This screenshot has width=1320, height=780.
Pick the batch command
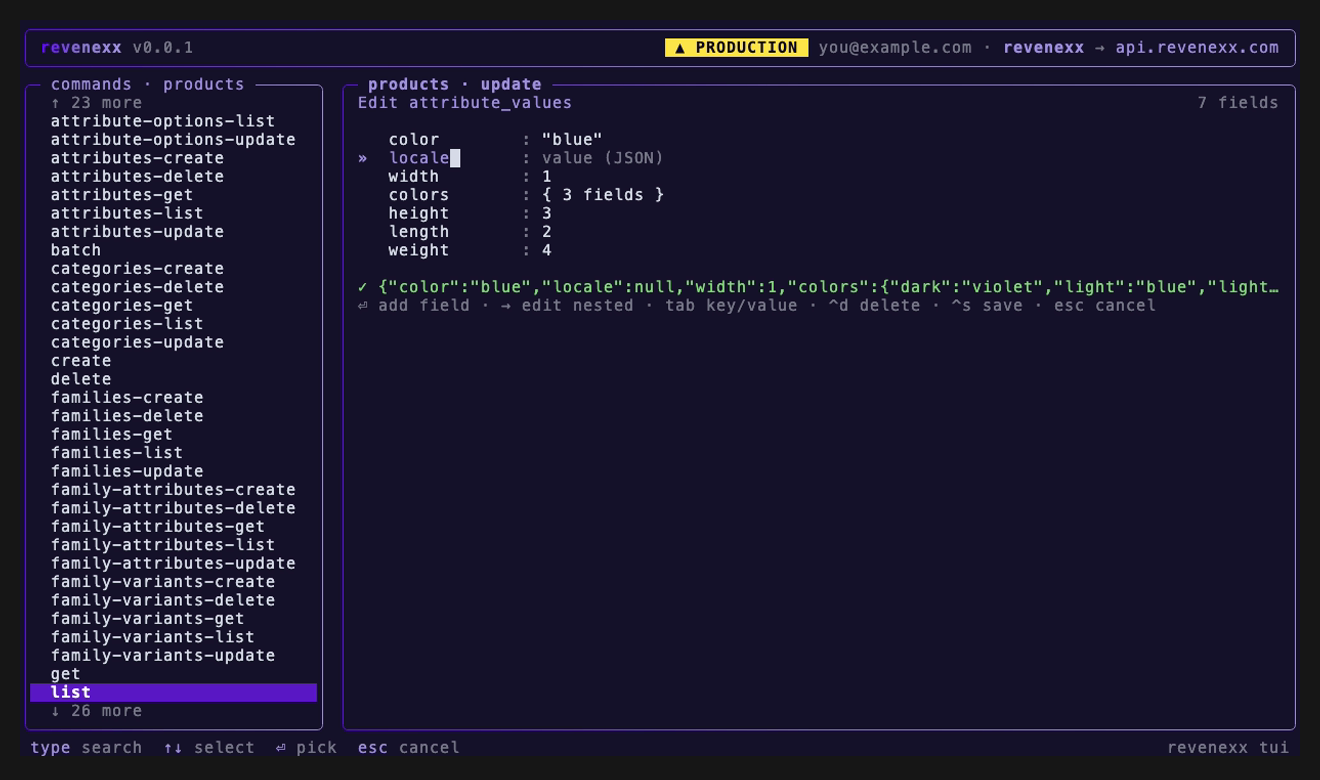point(76,250)
